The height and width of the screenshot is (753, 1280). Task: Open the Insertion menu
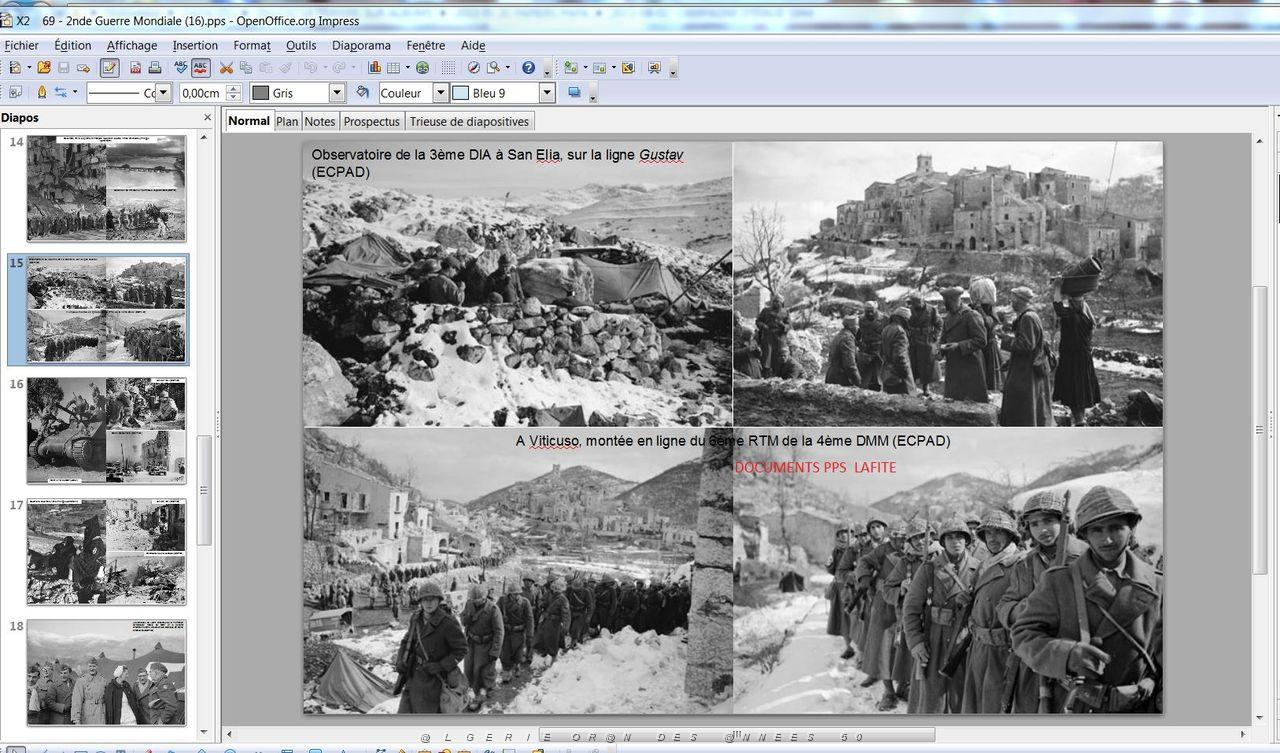click(x=195, y=45)
